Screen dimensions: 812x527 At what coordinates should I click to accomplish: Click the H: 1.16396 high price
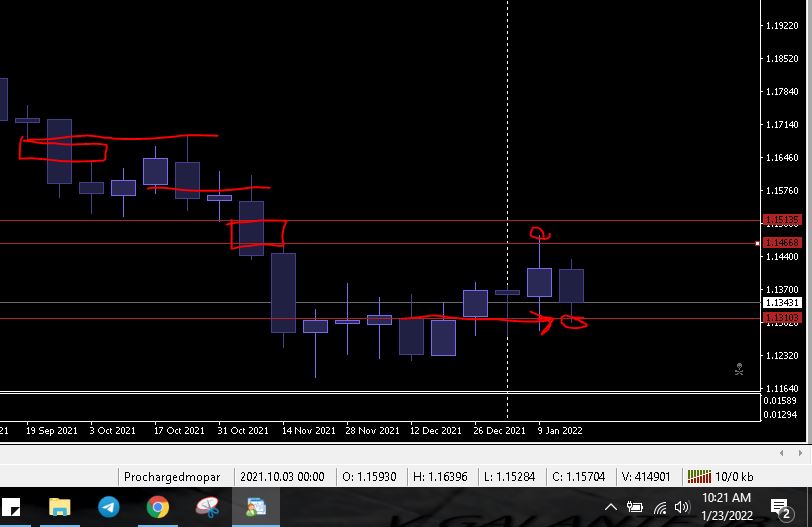tap(440, 477)
